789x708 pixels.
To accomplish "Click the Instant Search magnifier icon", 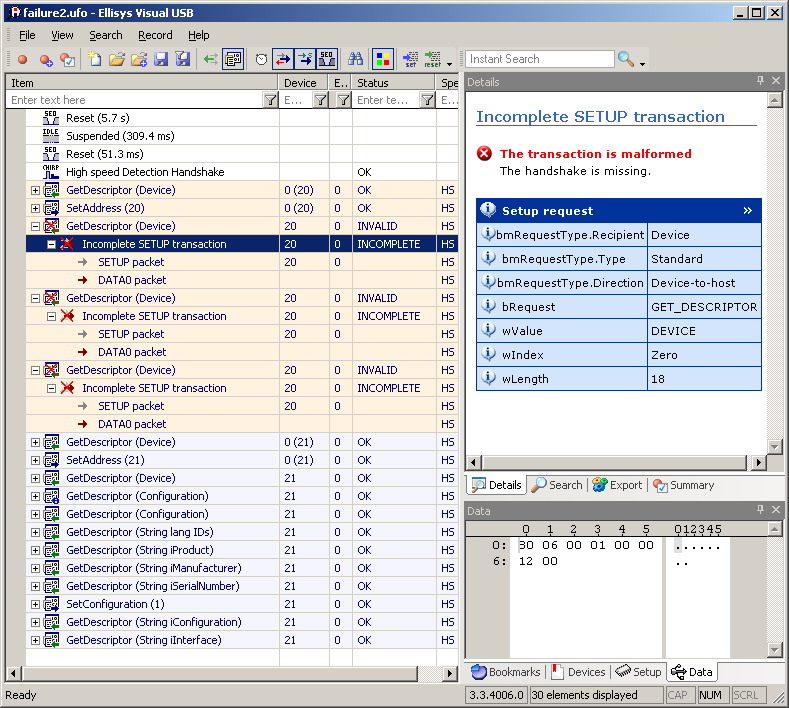I will [x=625, y=59].
